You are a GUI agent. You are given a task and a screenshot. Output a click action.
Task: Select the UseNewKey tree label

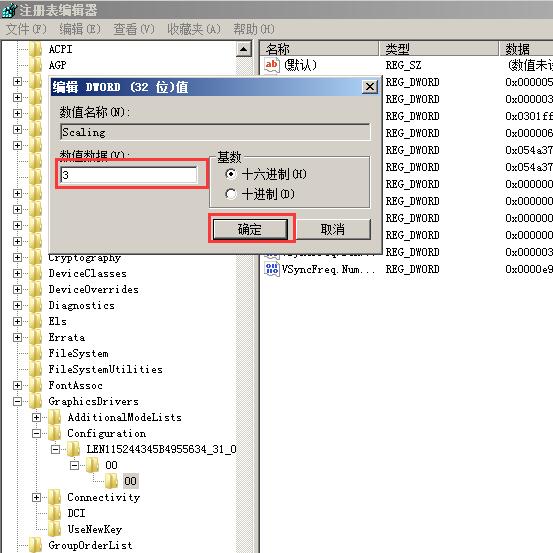point(95,529)
